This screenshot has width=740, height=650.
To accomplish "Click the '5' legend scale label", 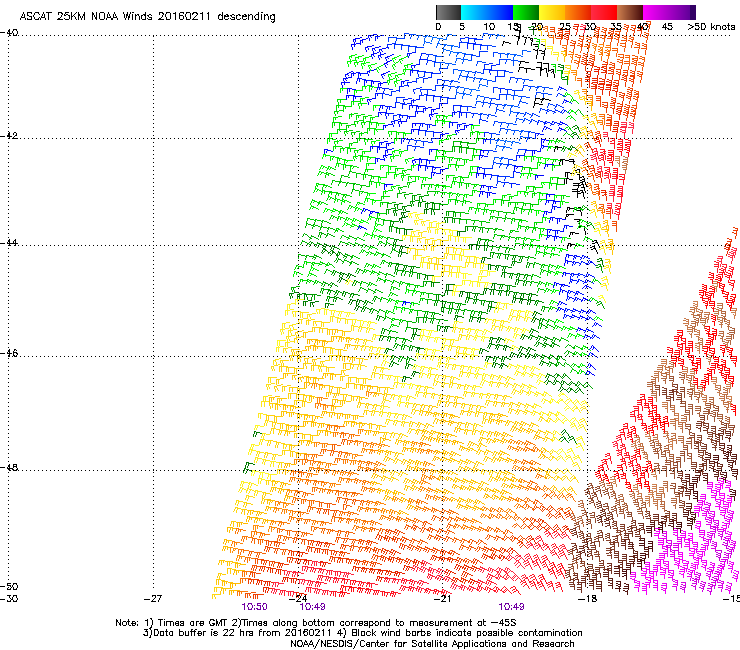I will point(462,27).
